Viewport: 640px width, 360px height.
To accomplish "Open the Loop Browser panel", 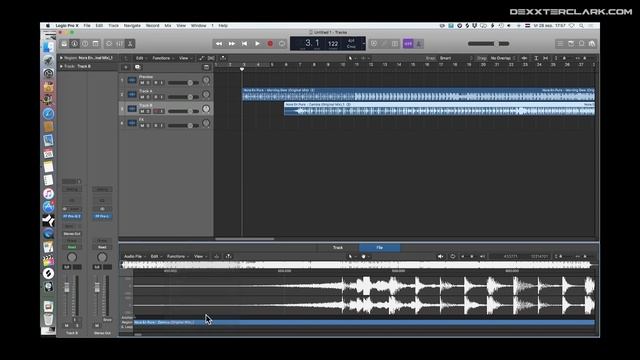I will (582, 44).
